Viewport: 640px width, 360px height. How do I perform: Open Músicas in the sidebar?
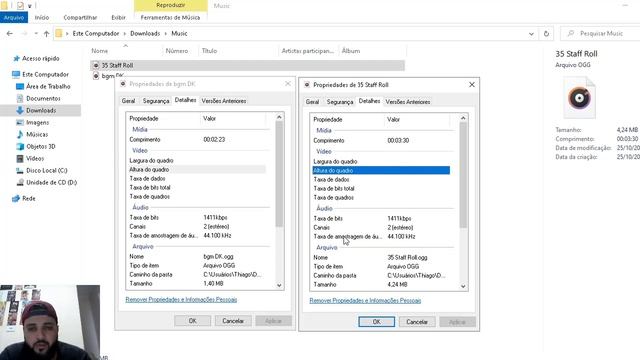37,134
